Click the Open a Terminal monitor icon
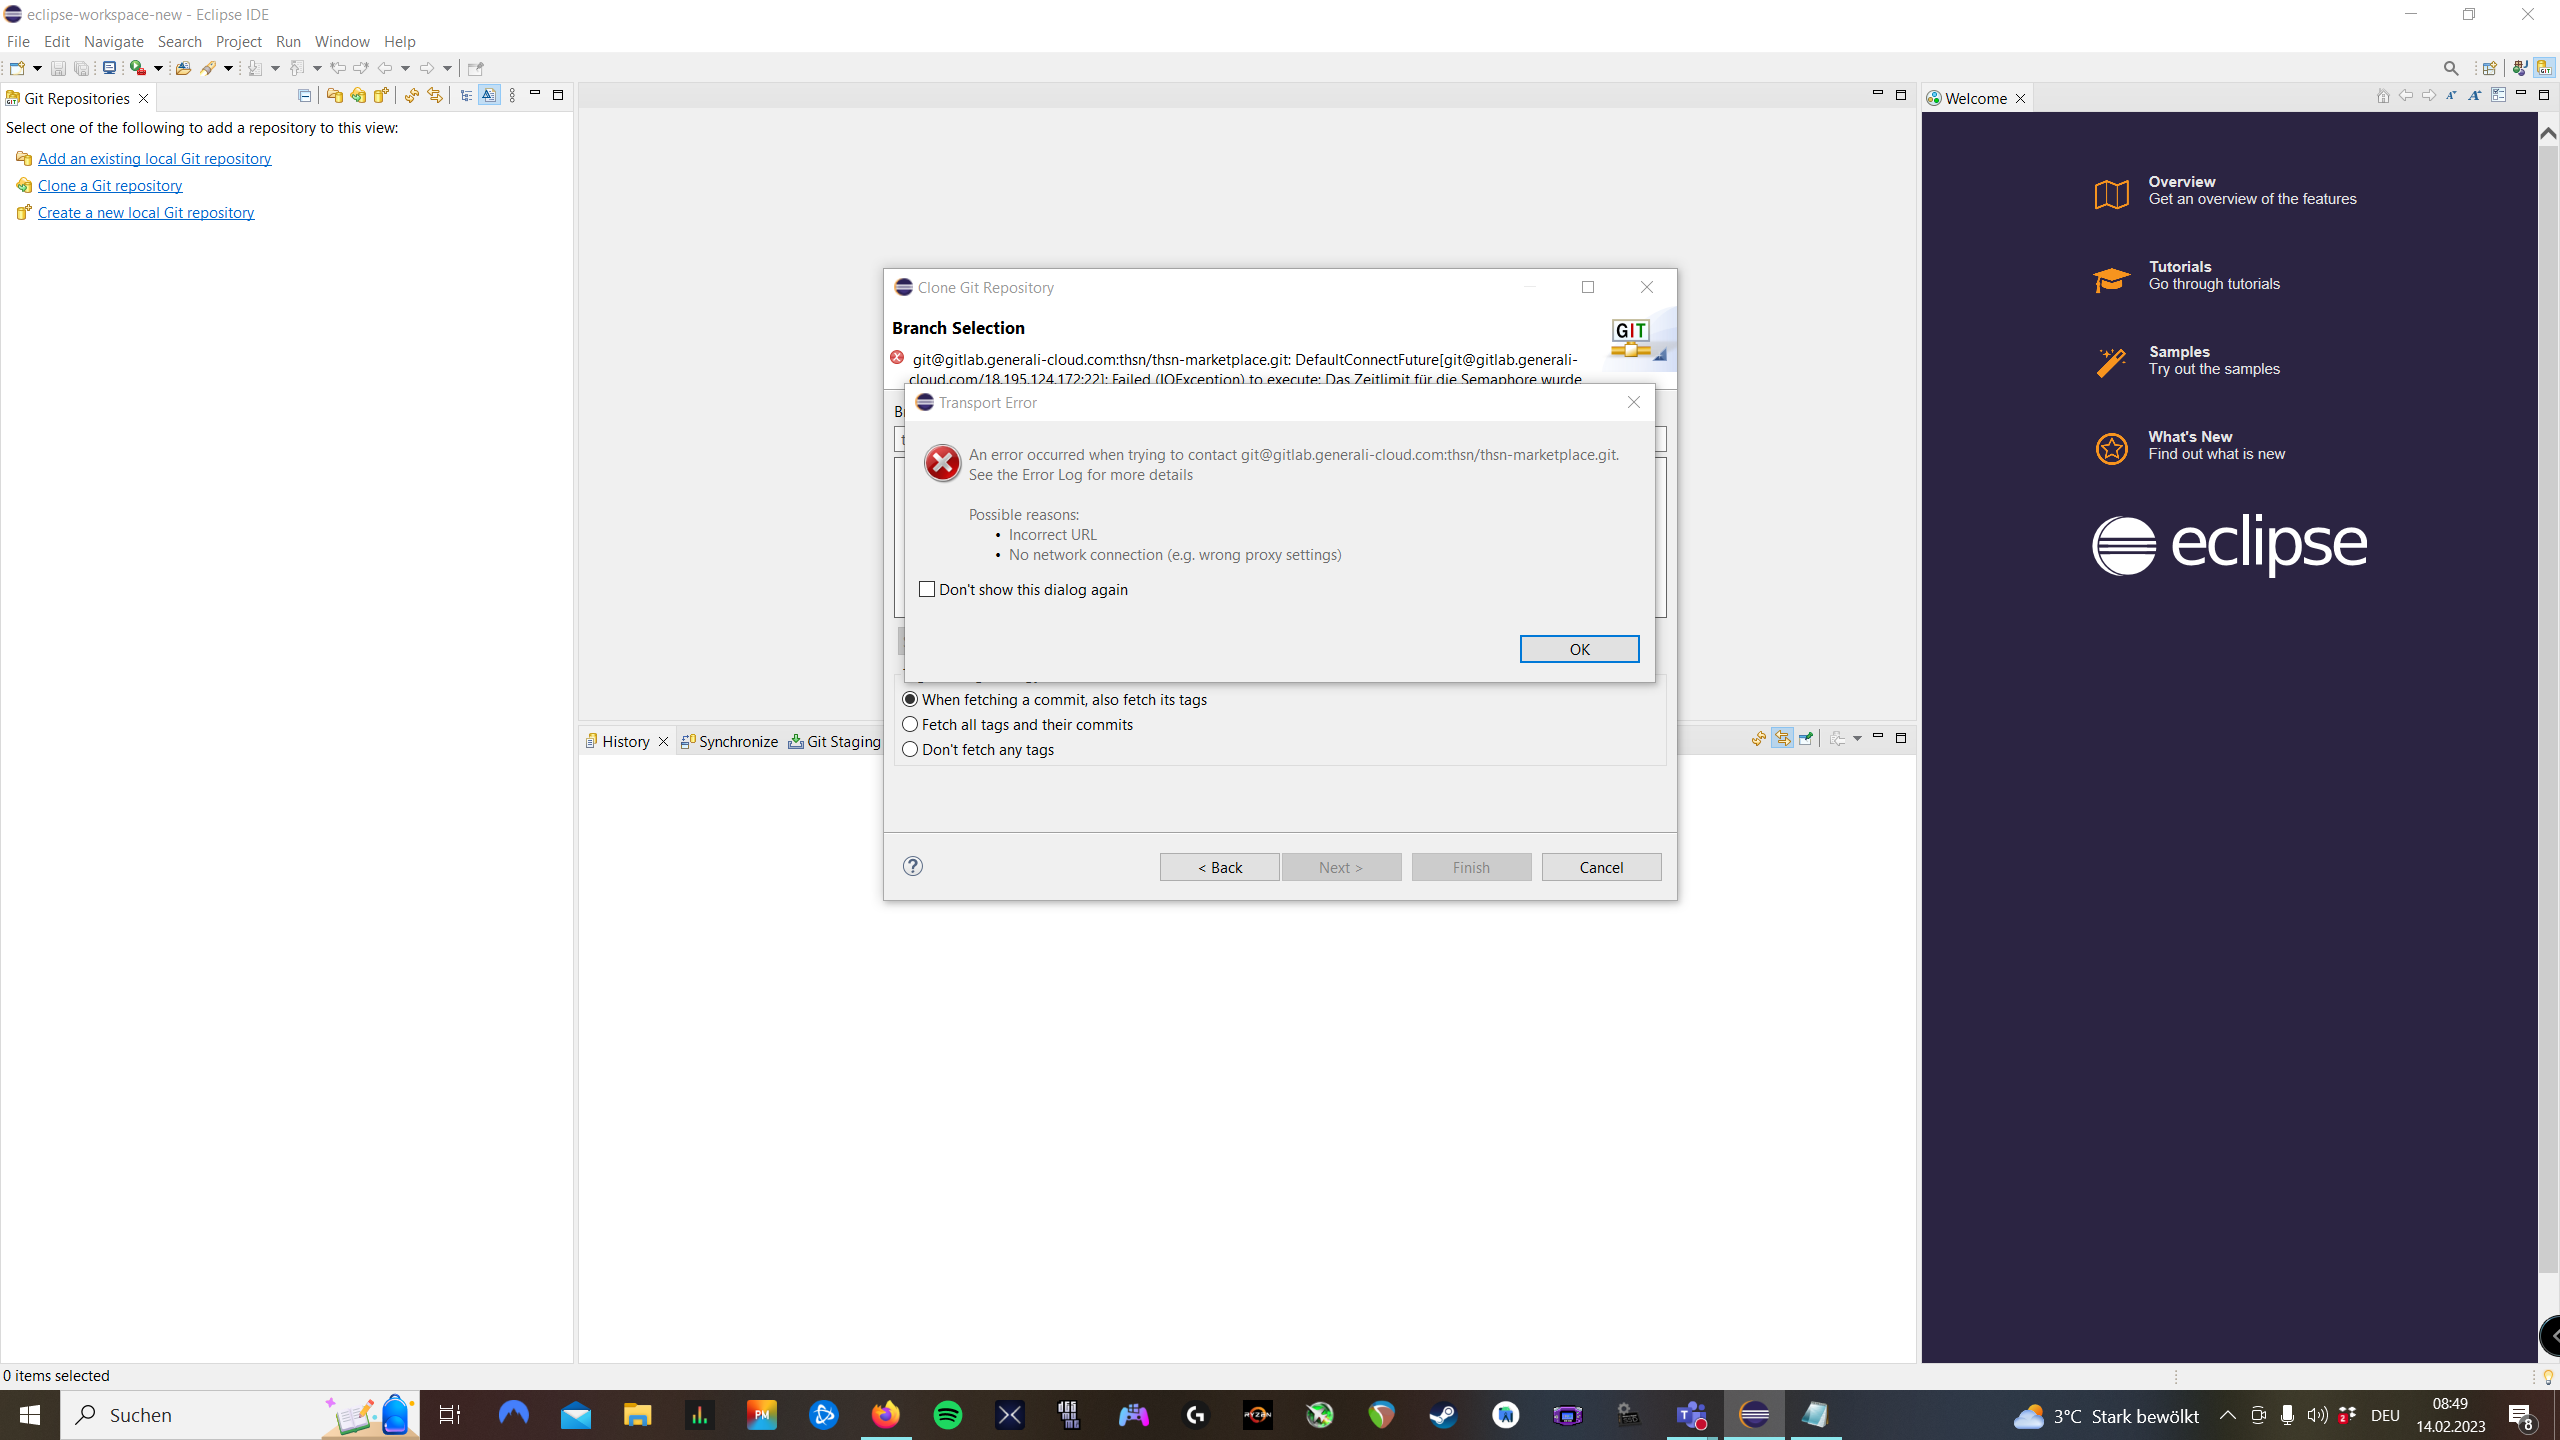The image size is (2560, 1440). click(109, 68)
